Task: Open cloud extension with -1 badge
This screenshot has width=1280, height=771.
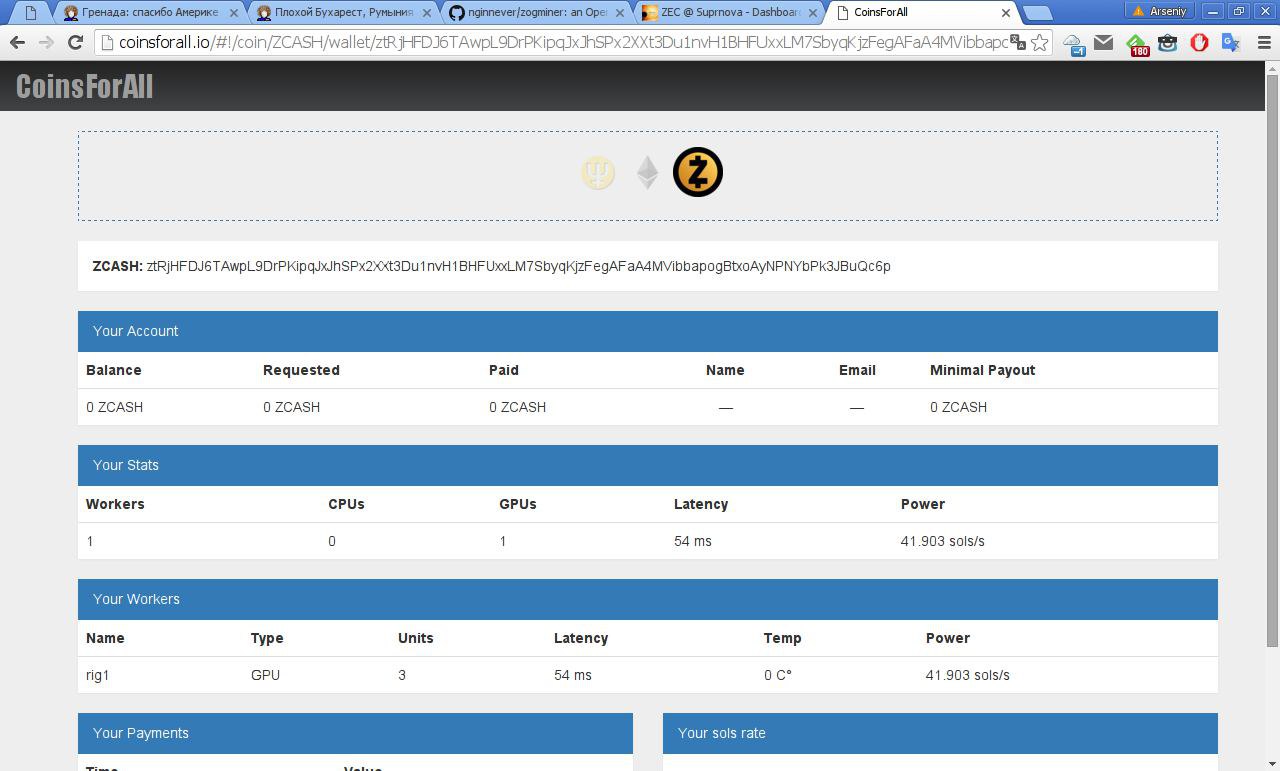Action: [1073, 43]
